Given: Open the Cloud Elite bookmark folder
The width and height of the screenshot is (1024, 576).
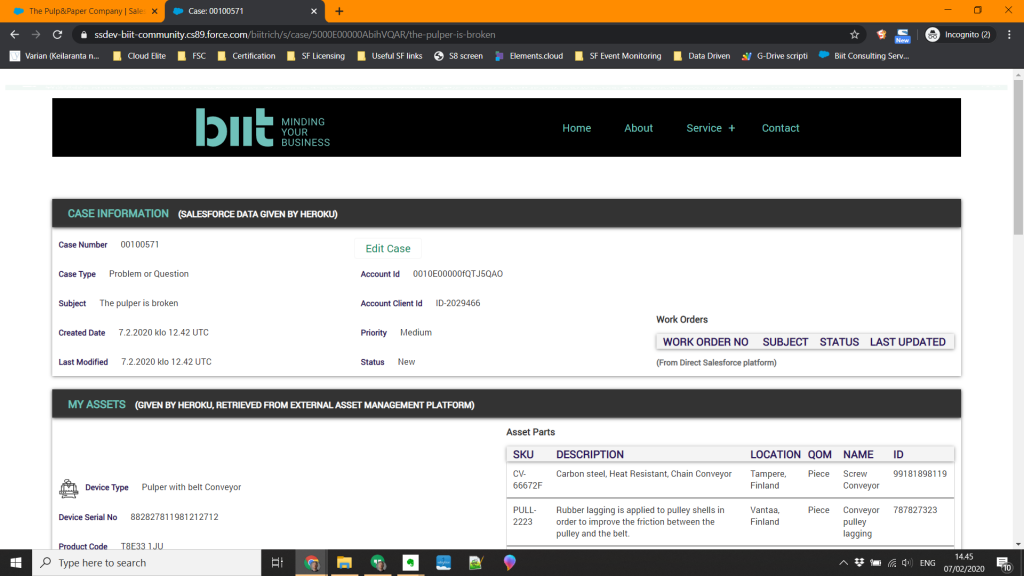Looking at the screenshot, I should click(x=139, y=56).
